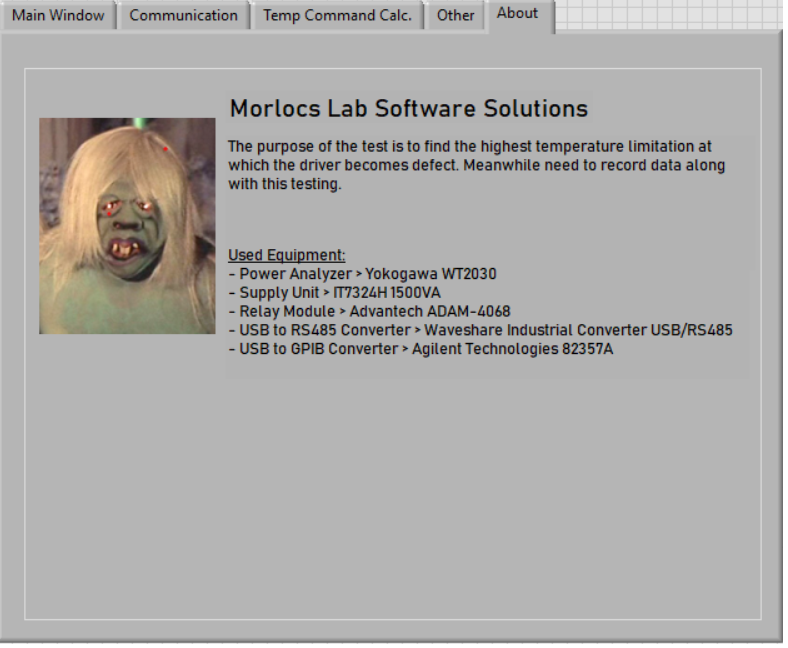
Task: Click the Used Equipment: underlined label
Action: pos(286,255)
